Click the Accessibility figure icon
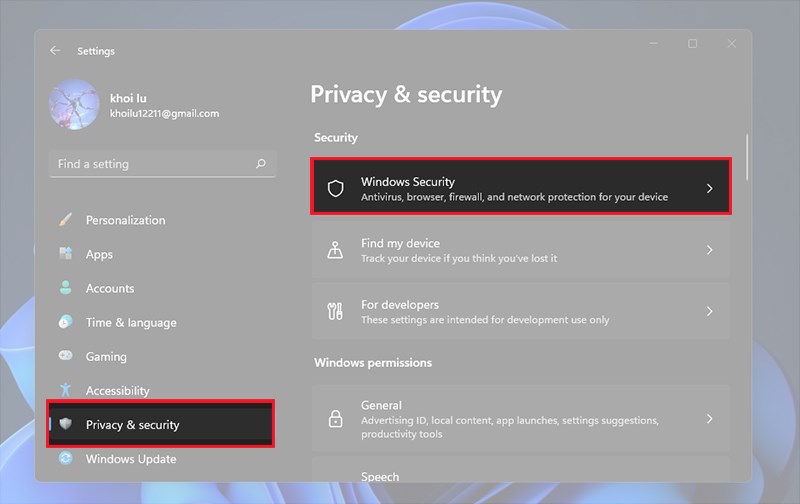Viewport: 800px width, 504px height. (66, 390)
